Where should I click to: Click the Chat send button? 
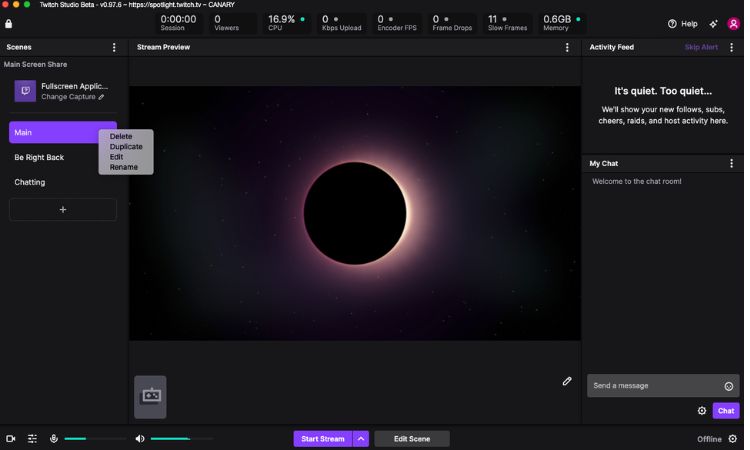[x=726, y=411]
